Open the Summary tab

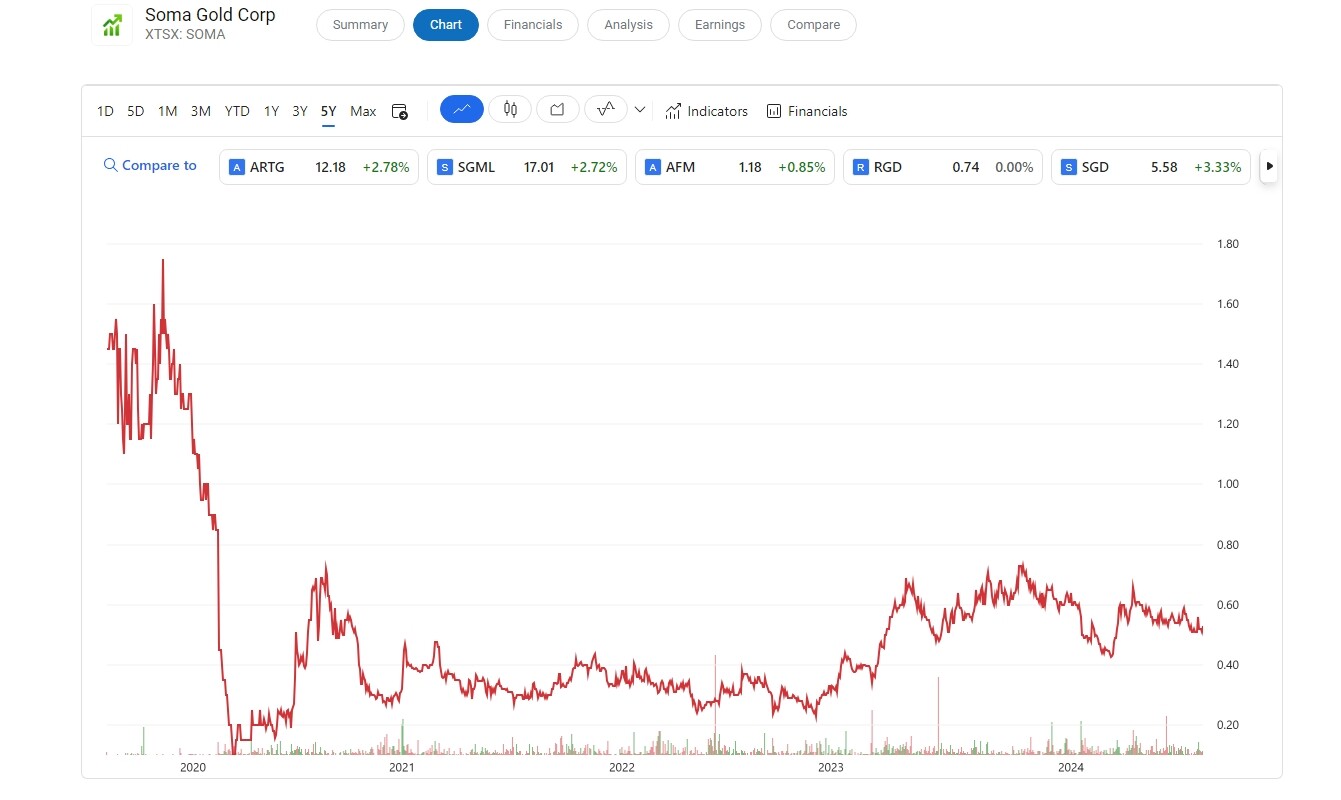[x=360, y=25]
